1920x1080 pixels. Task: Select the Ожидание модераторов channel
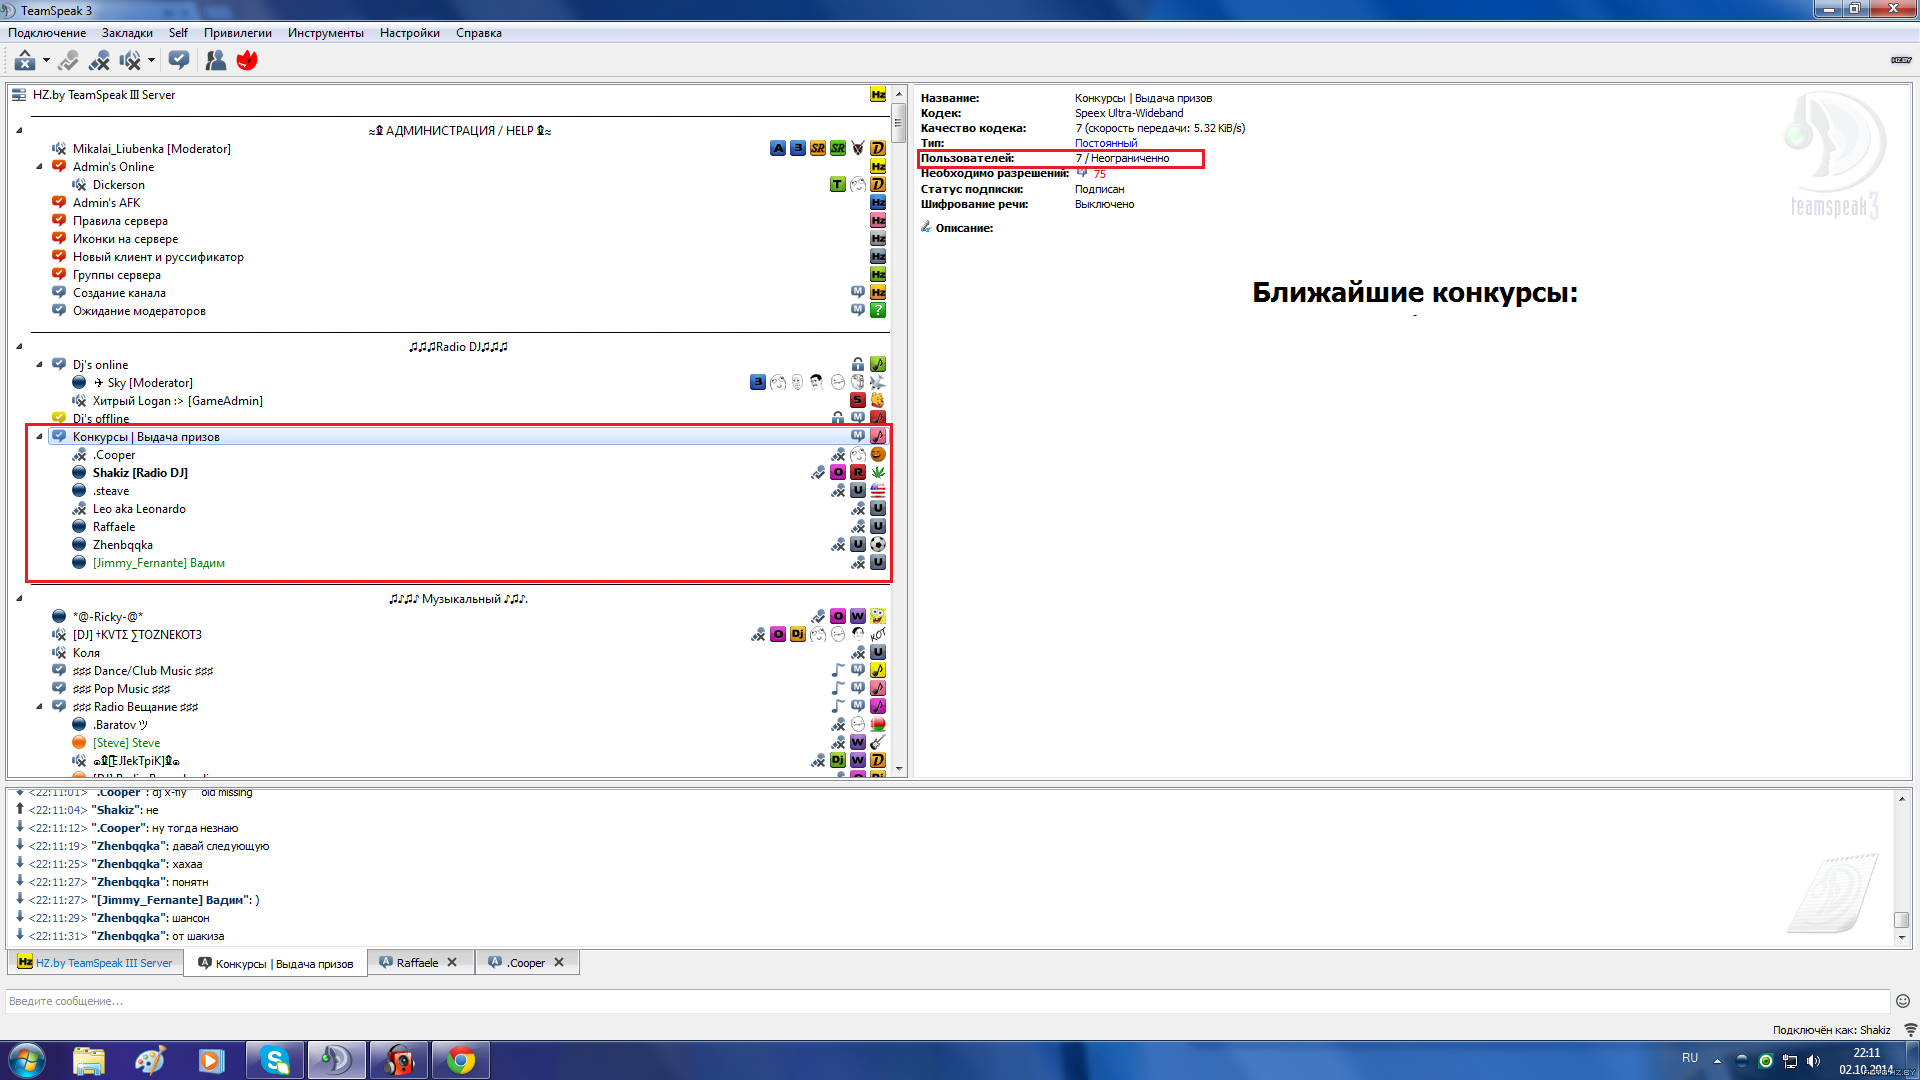tap(139, 311)
